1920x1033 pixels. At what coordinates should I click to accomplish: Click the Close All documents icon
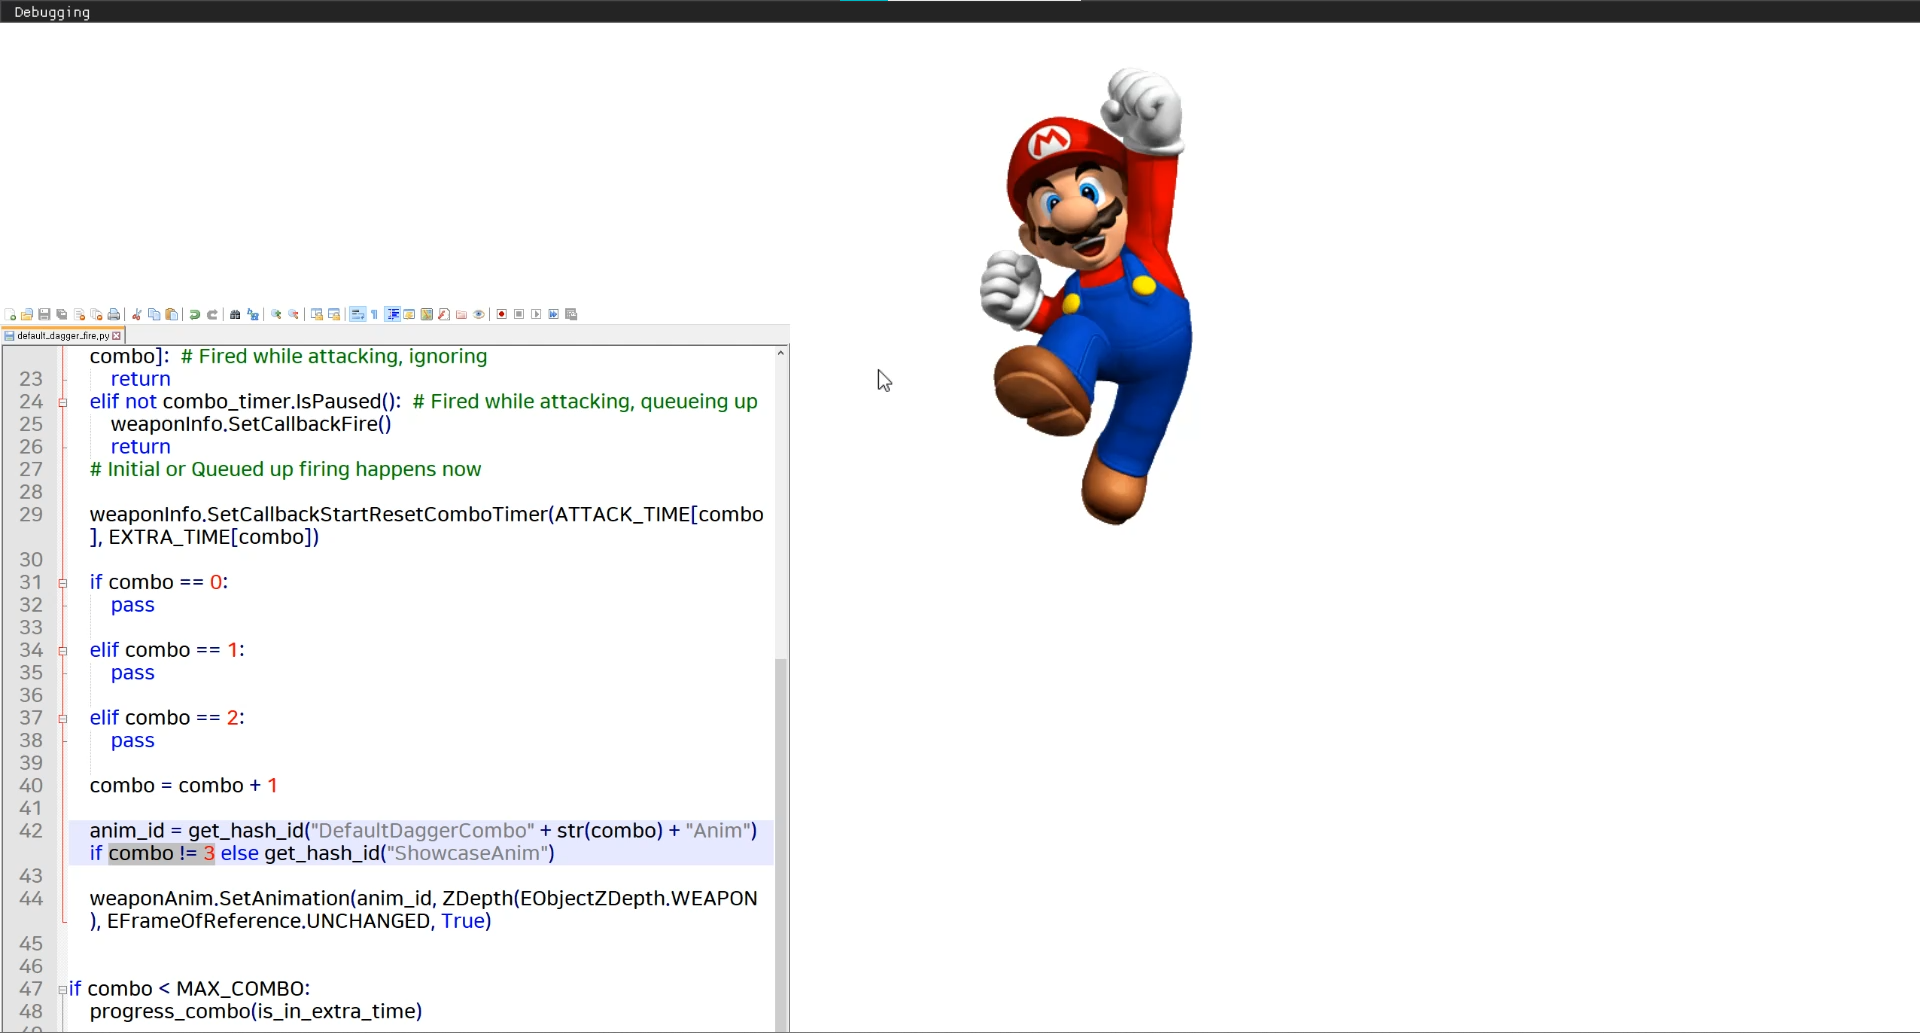tap(97, 315)
